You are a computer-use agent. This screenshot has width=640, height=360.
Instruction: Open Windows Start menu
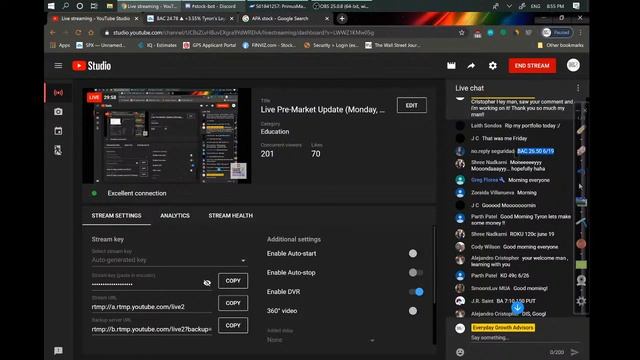51,6
